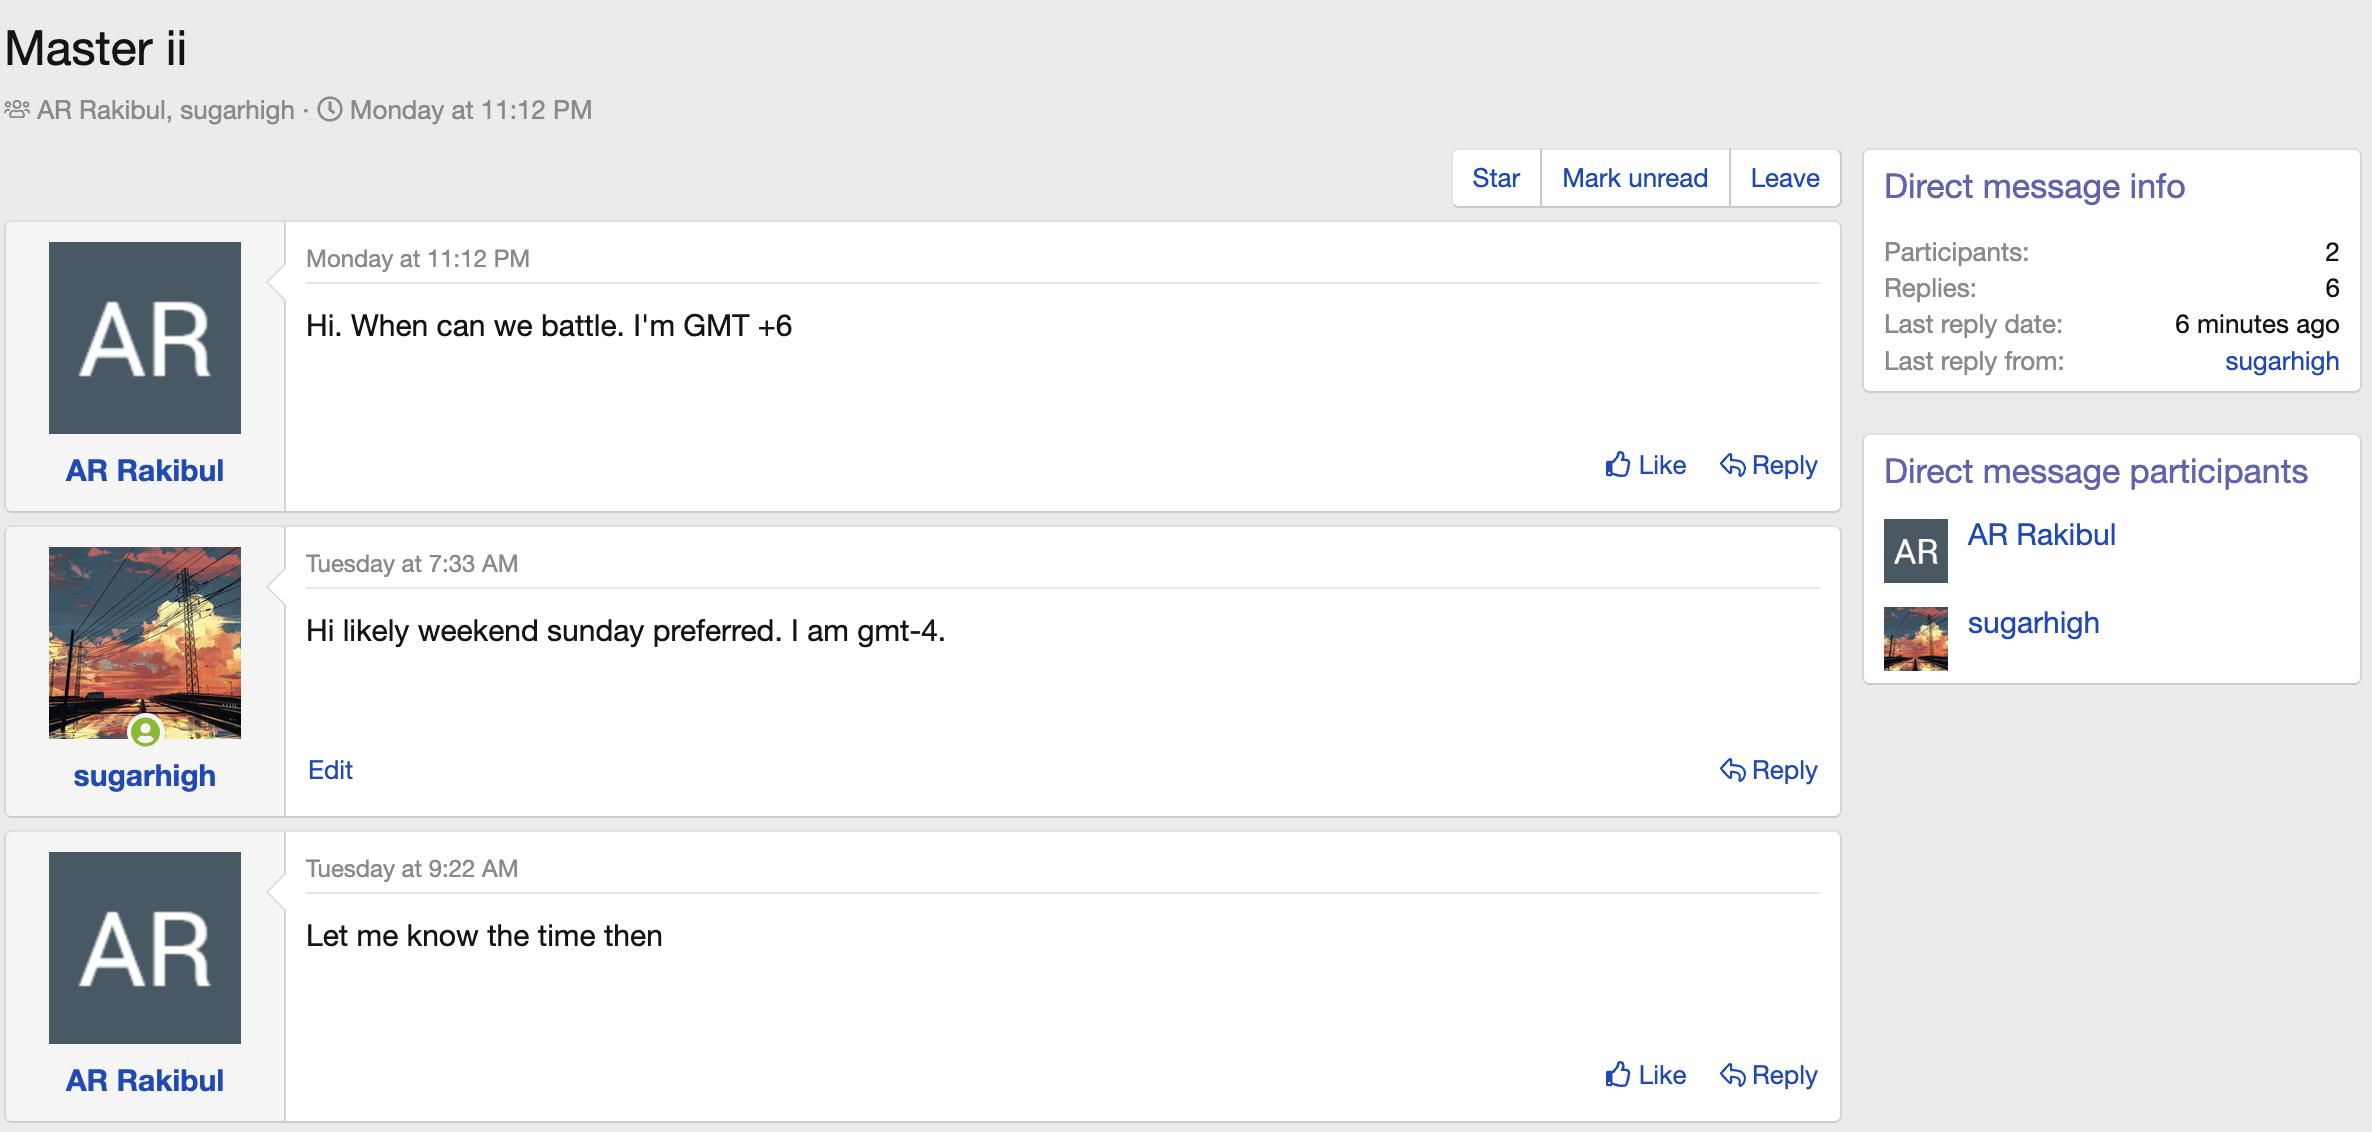Mark the conversation as unread
Viewport: 2372px width, 1132px height.
point(1634,178)
